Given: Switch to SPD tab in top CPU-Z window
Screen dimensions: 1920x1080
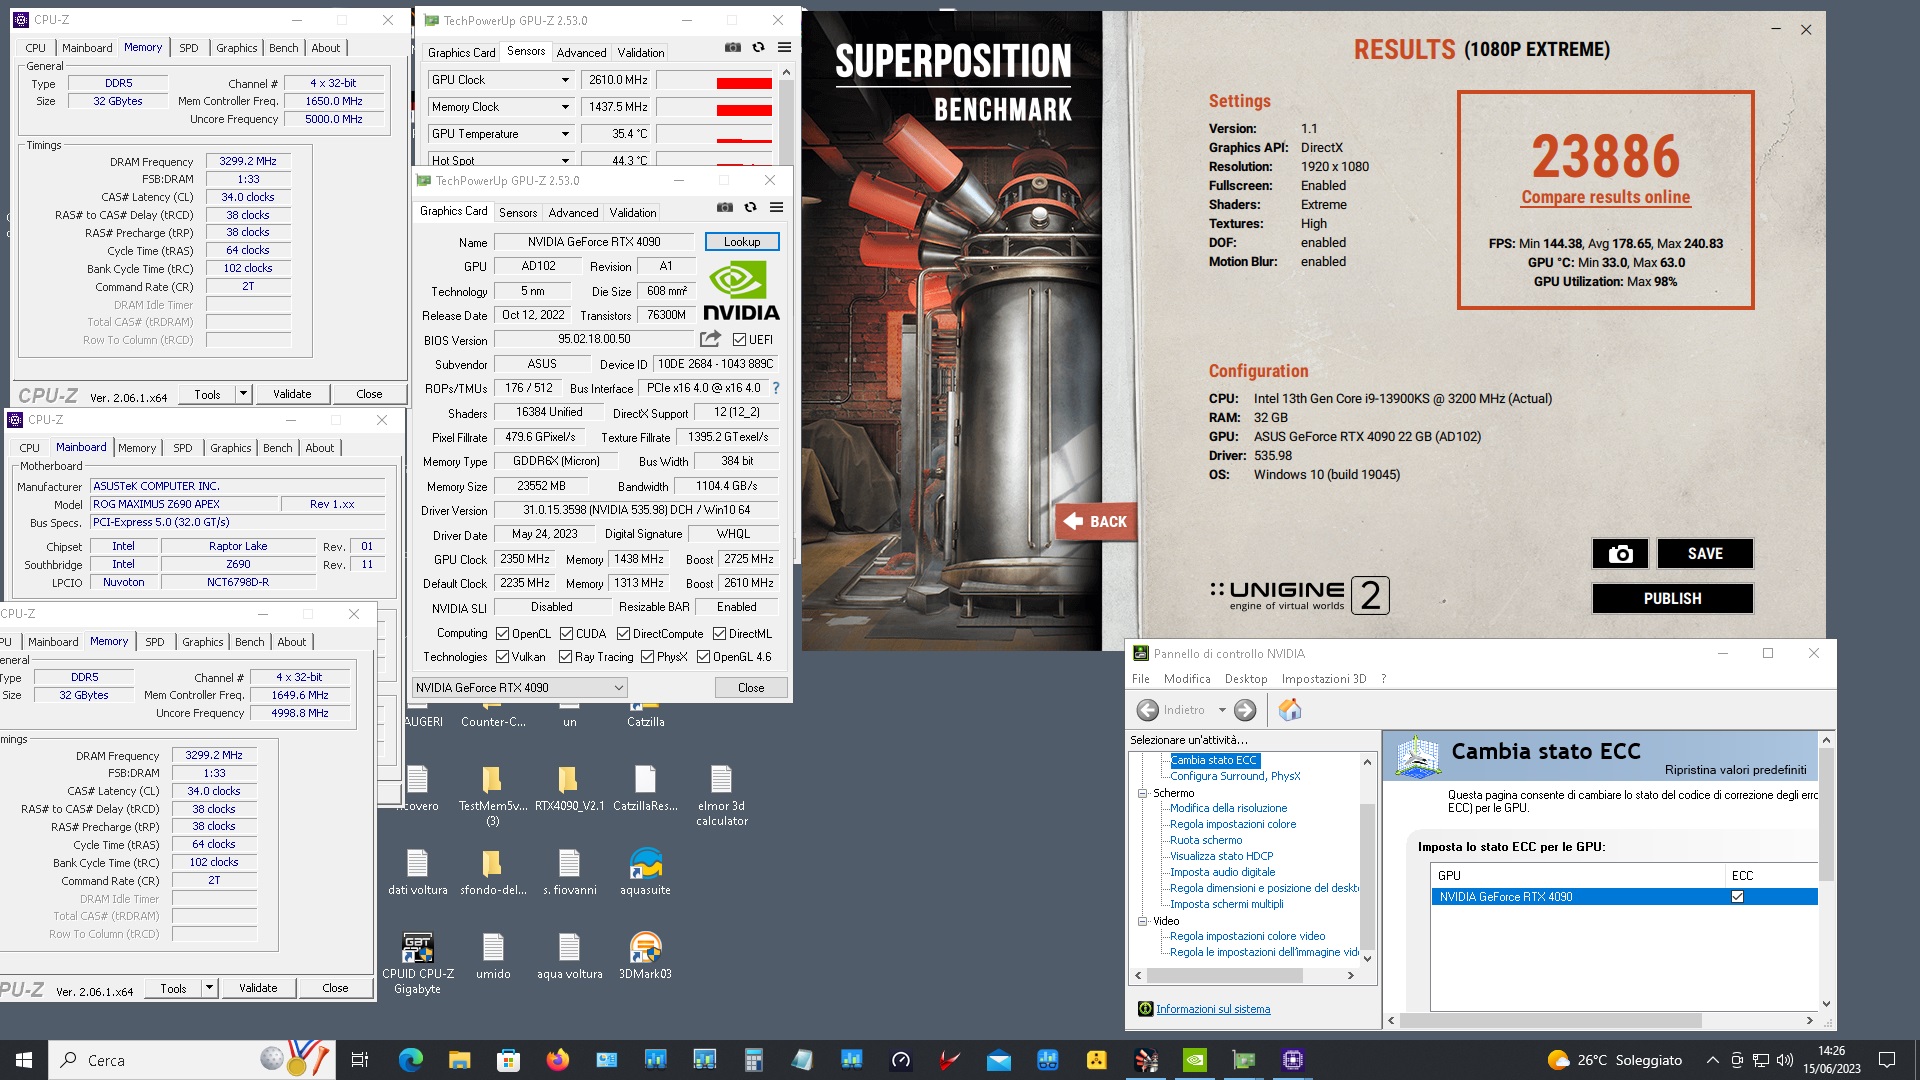Looking at the screenshot, I should pyautogui.click(x=189, y=48).
